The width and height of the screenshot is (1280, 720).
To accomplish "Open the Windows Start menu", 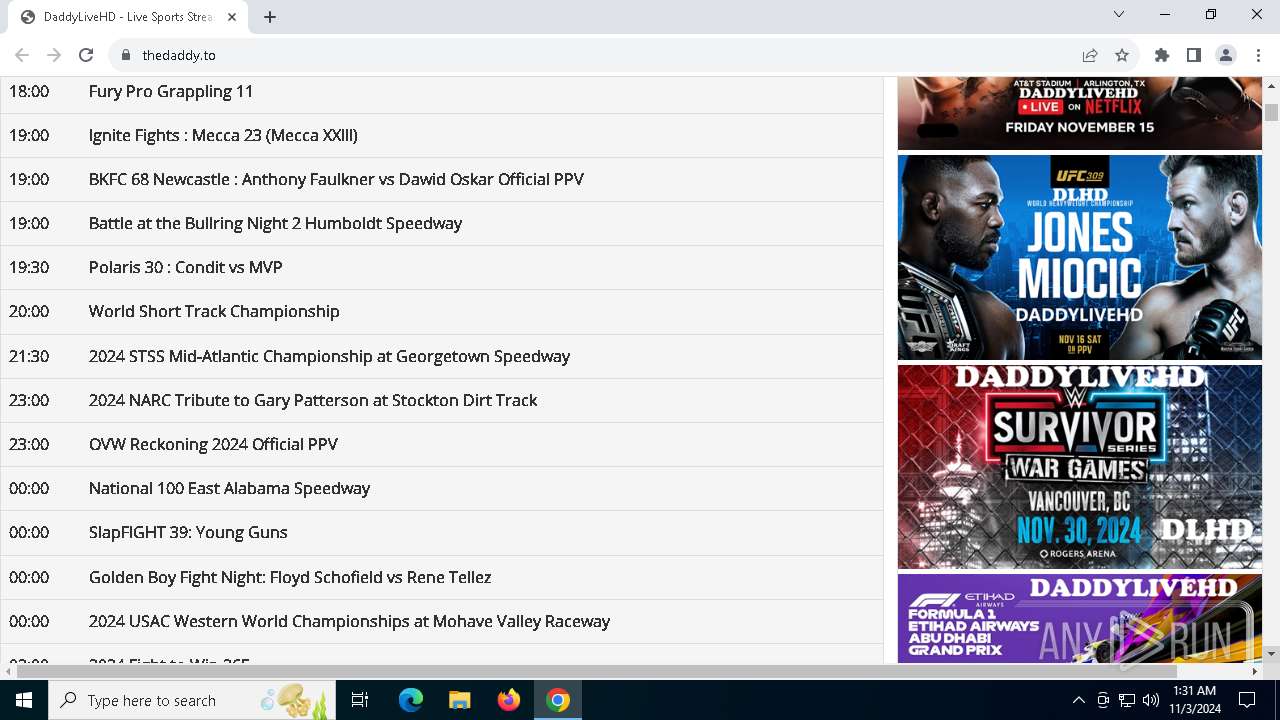I will click(24, 700).
